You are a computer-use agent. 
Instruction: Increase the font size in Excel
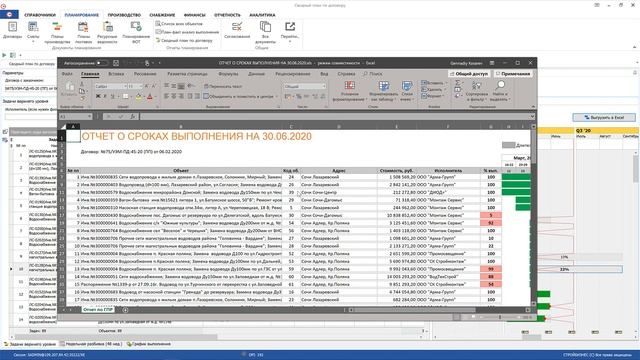point(146,86)
